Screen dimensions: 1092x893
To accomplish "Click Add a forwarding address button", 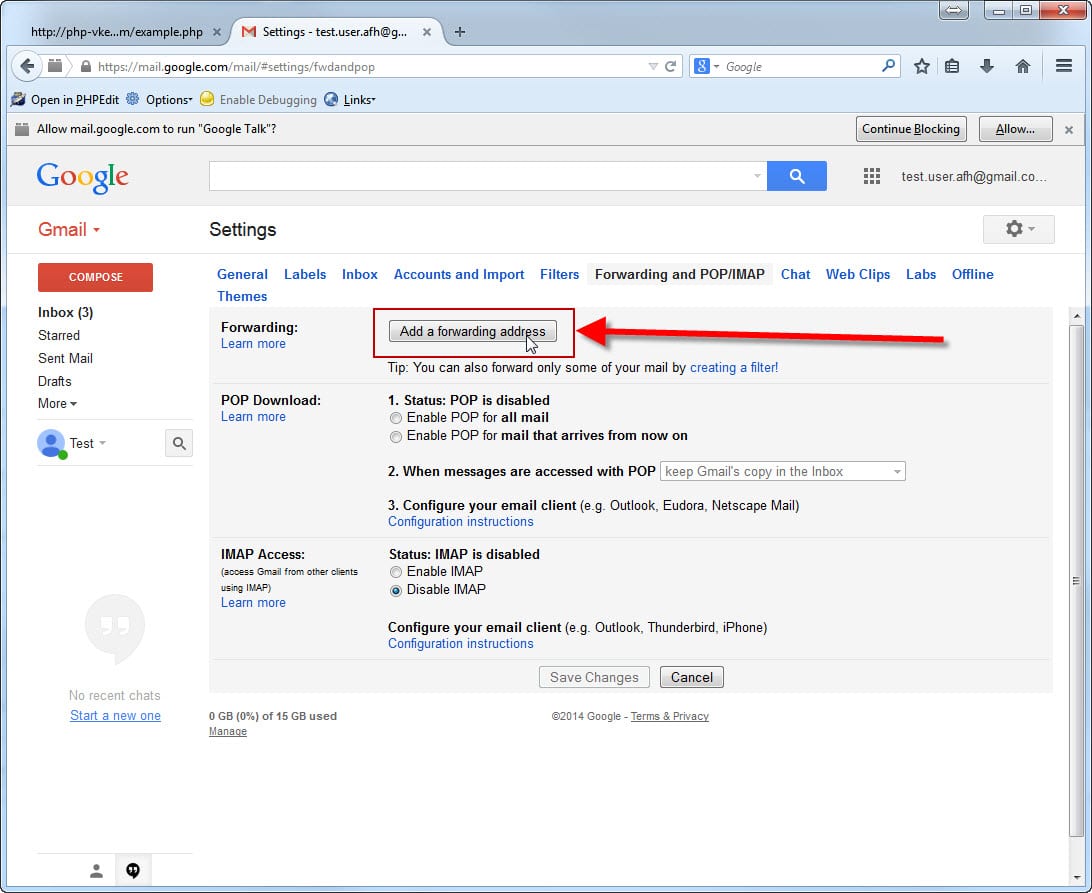I will click(x=472, y=332).
